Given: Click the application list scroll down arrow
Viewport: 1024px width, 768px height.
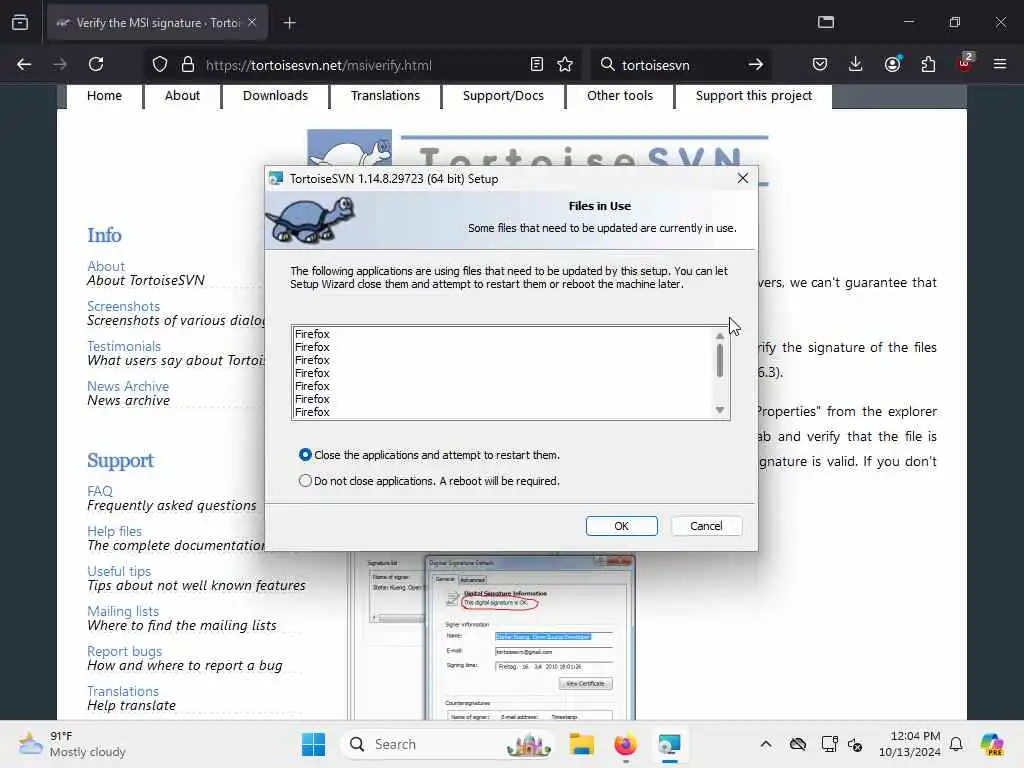Looking at the screenshot, I should (720, 409).
